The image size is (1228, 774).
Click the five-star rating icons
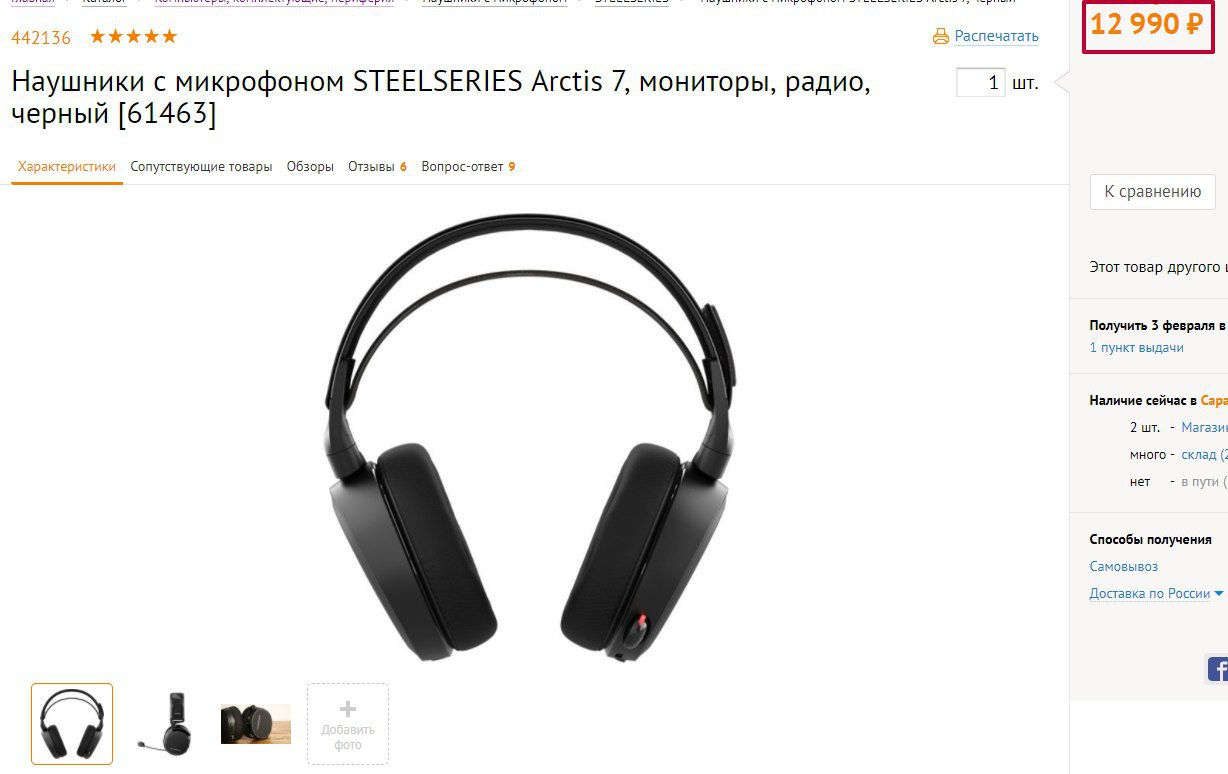133,37
